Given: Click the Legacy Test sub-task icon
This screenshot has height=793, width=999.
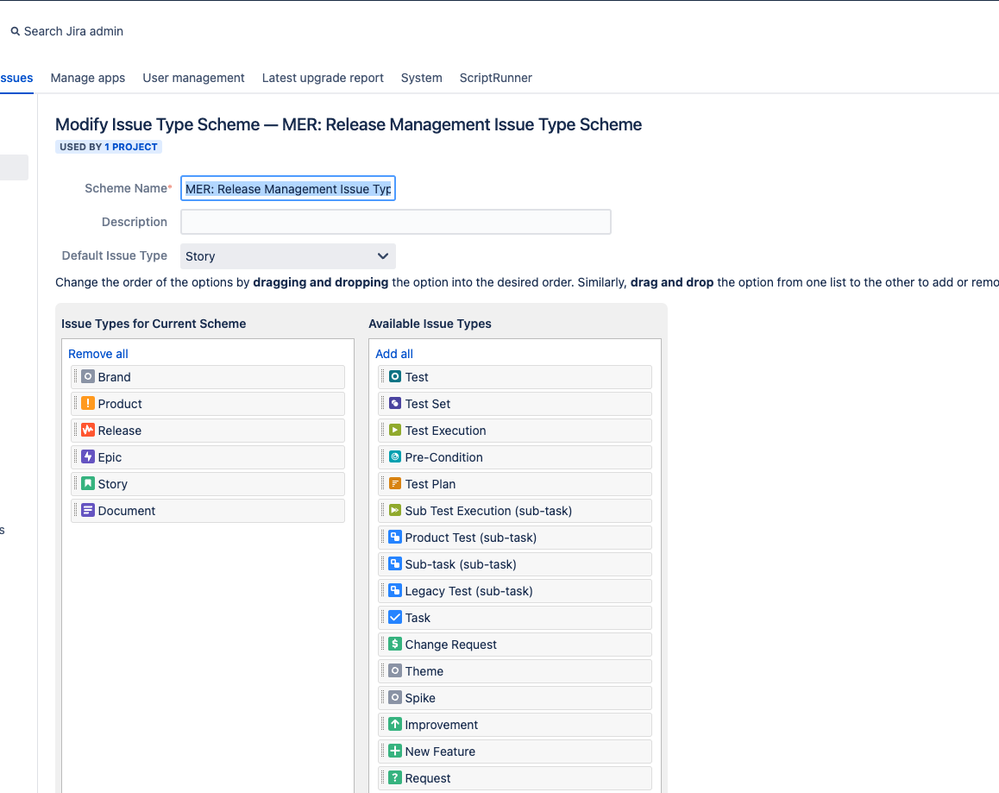Looking at the screenshot, I should [x=395, y=590].
